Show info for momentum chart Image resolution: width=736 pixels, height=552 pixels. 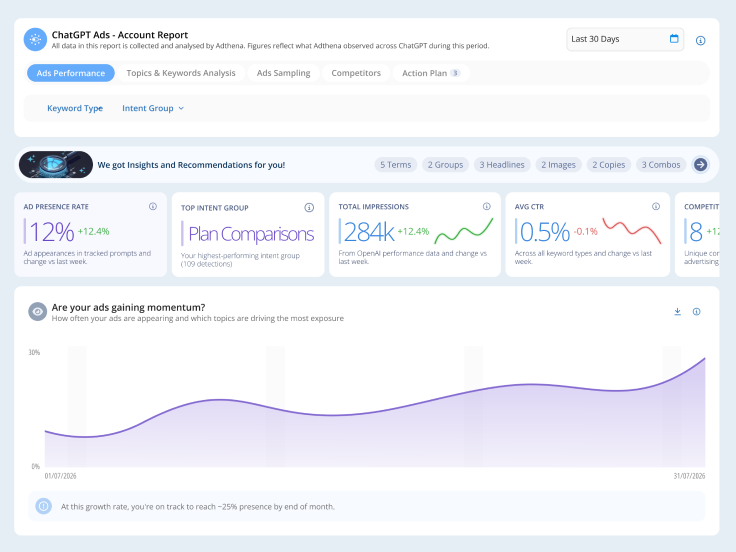point(697,312)
